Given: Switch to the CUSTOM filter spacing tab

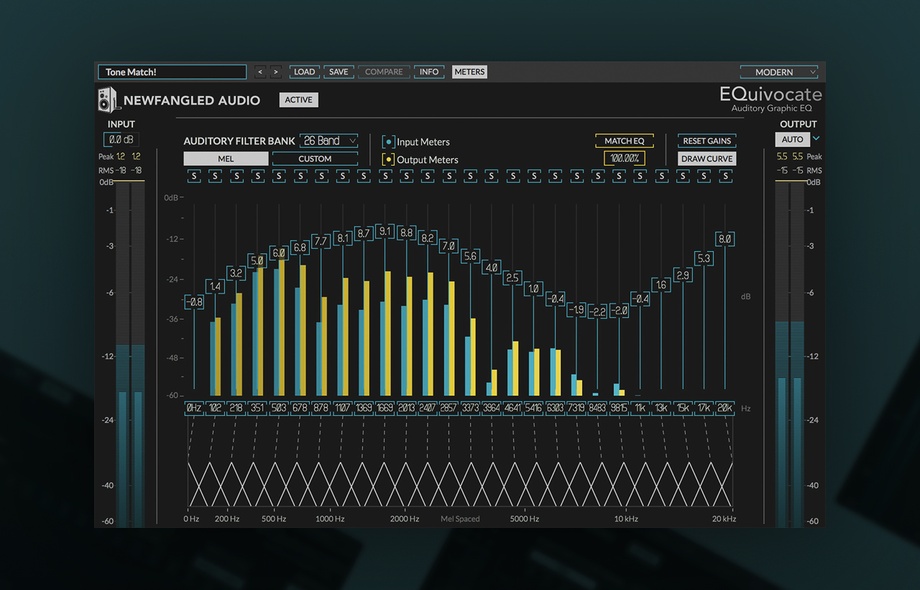Looking at the screenshot, I should point(315,159).
